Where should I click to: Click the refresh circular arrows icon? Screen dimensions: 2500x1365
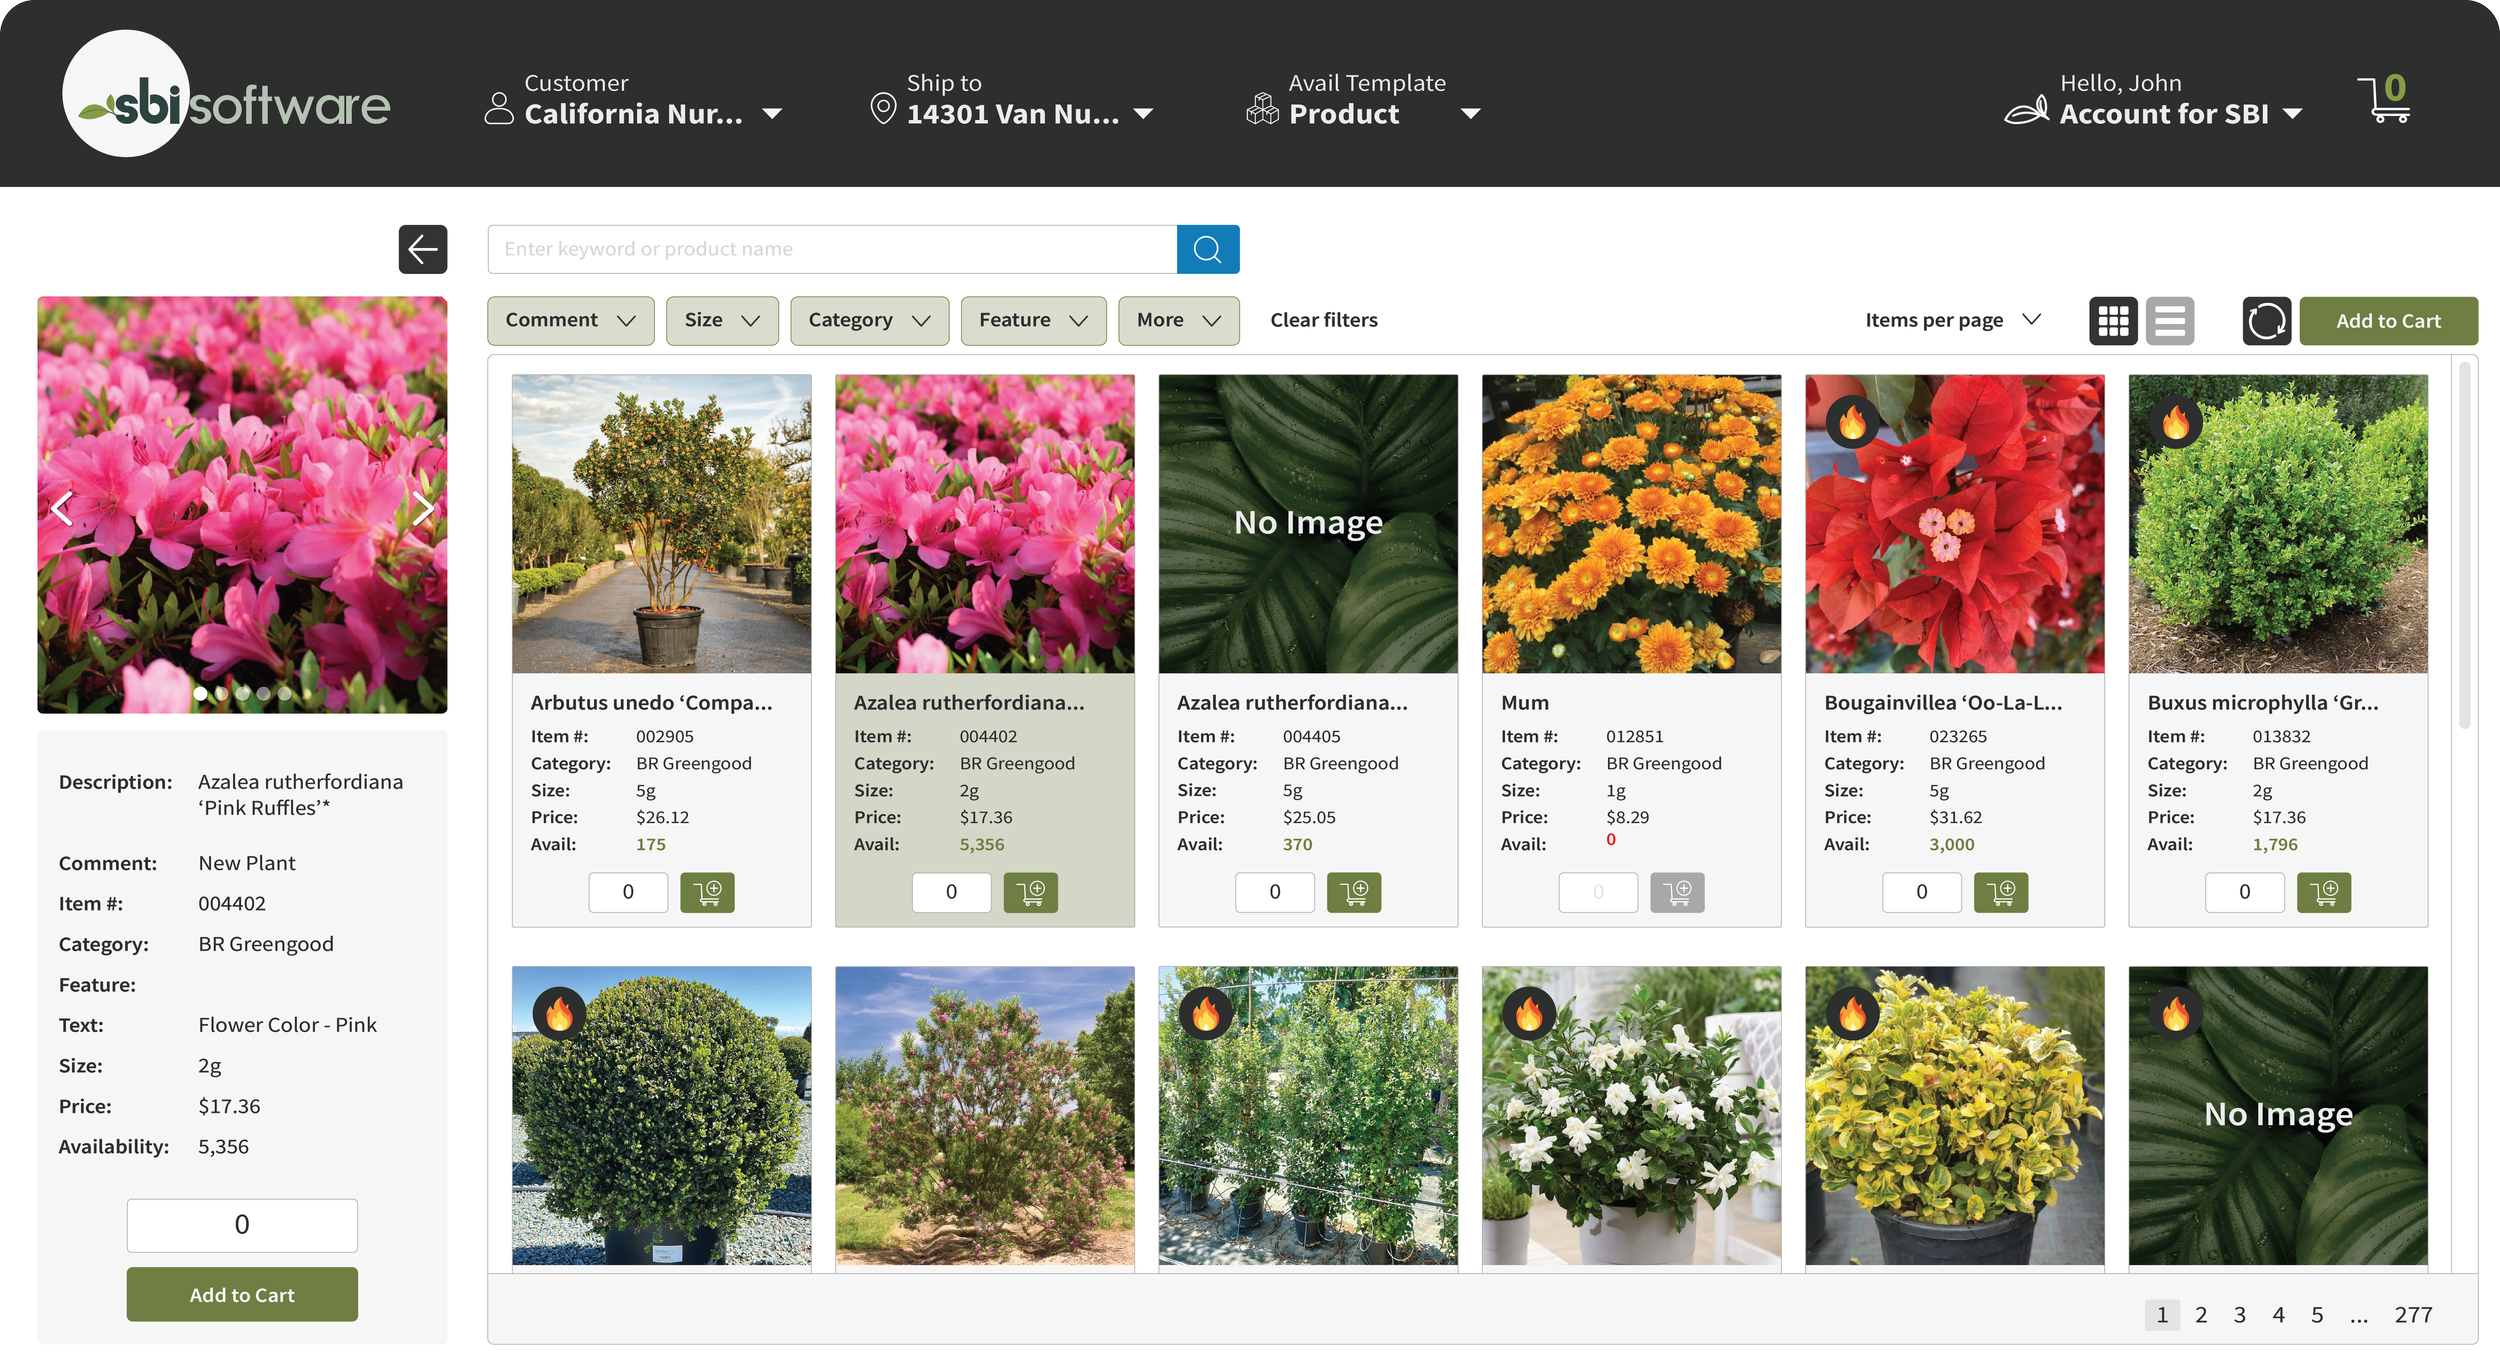coord(2265,321)
